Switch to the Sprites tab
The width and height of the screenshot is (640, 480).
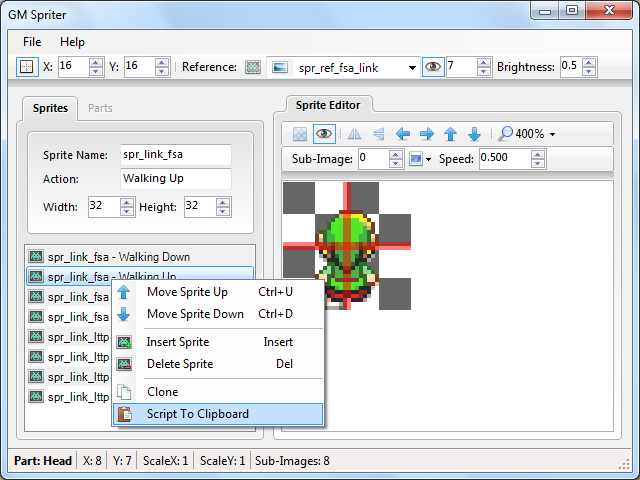[x=50, y=109]
